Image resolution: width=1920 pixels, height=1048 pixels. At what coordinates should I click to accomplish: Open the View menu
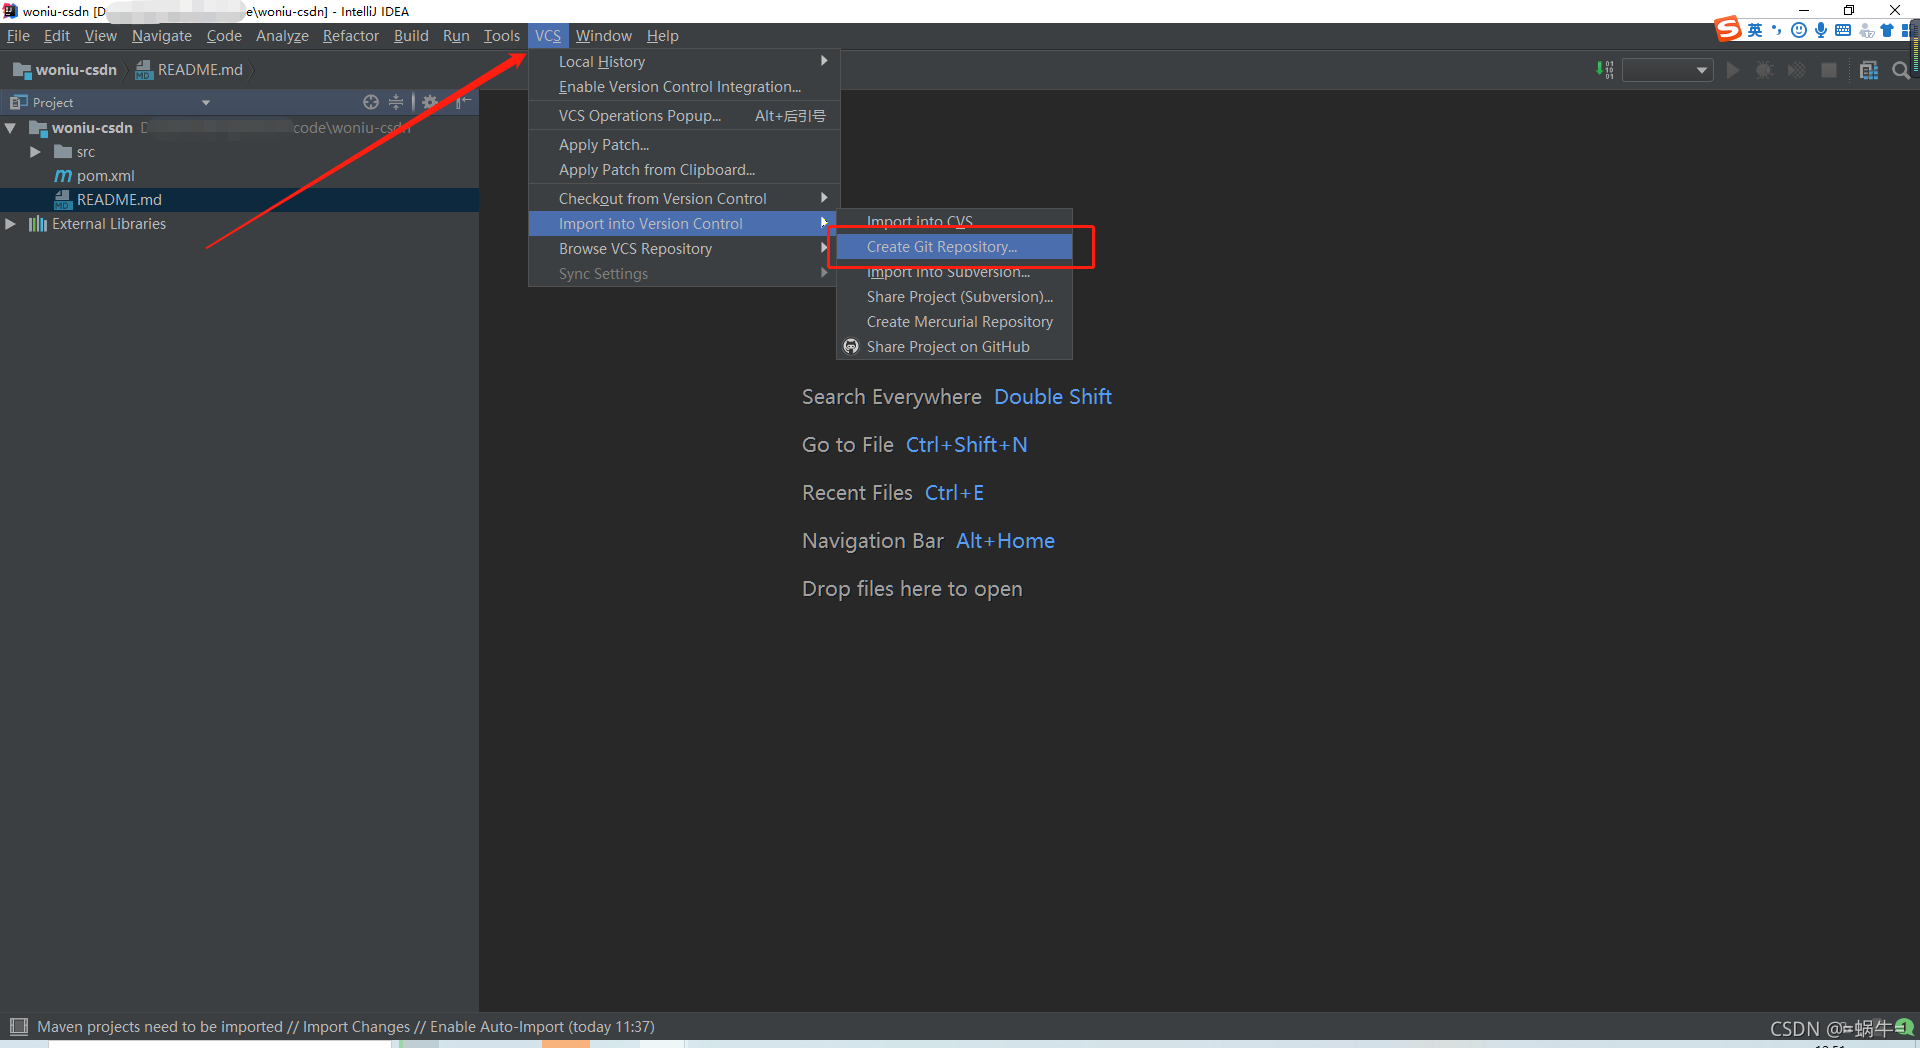pyautogui.click(x=100, y=36)
